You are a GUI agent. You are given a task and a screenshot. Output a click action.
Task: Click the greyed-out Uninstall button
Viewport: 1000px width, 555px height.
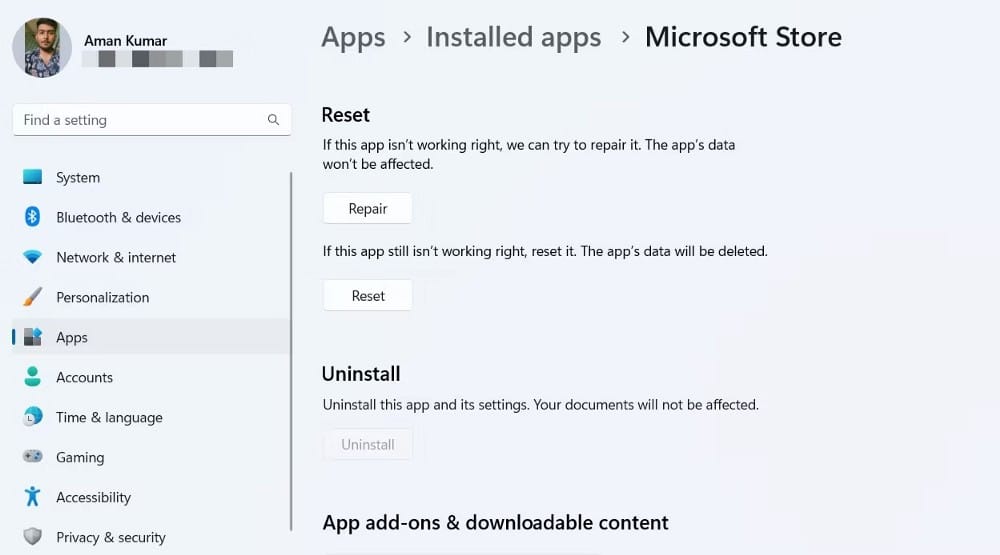pyautogui.click(x=367, y=445)
